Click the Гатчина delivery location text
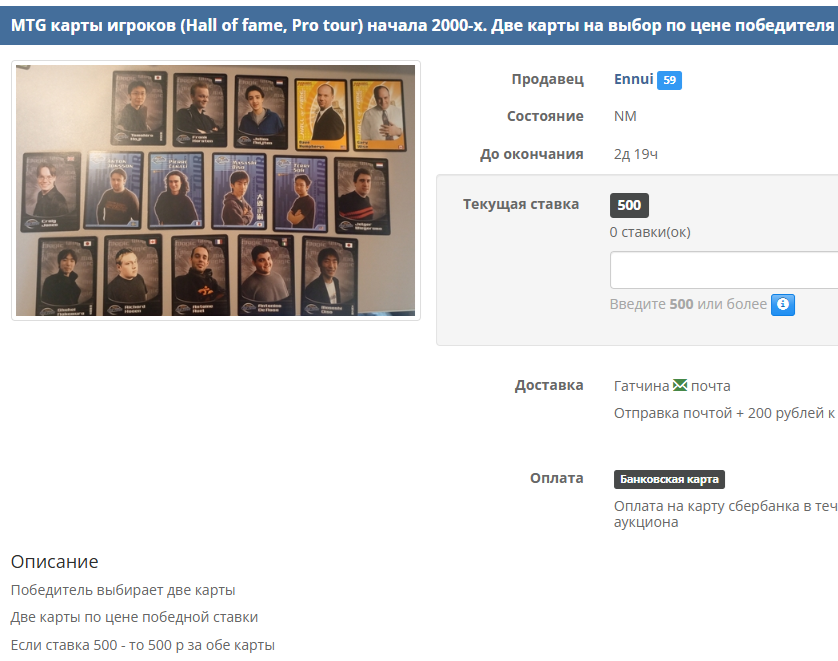The height and width of the screenshot is (661, 838). [x=641, y=386]
